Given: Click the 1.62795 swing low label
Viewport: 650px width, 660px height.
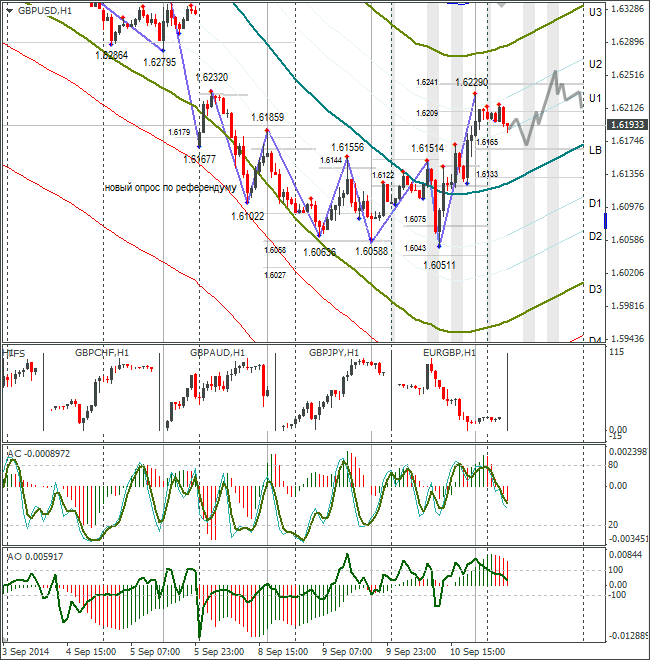Looking at the screenshot, I should 160,63.
